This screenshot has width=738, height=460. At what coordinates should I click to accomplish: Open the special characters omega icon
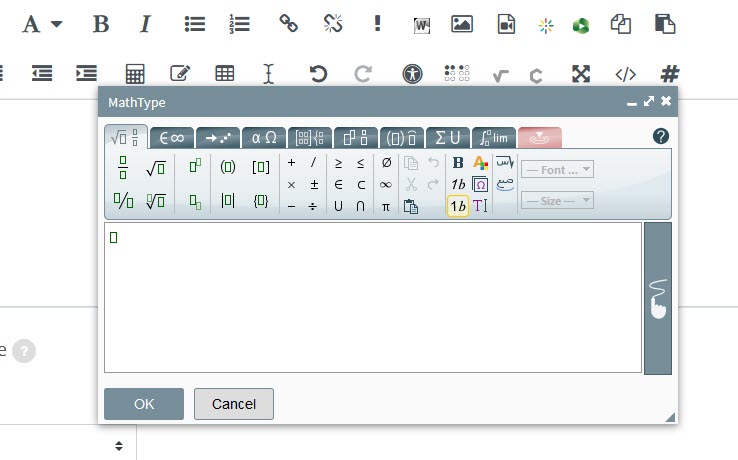480,185
